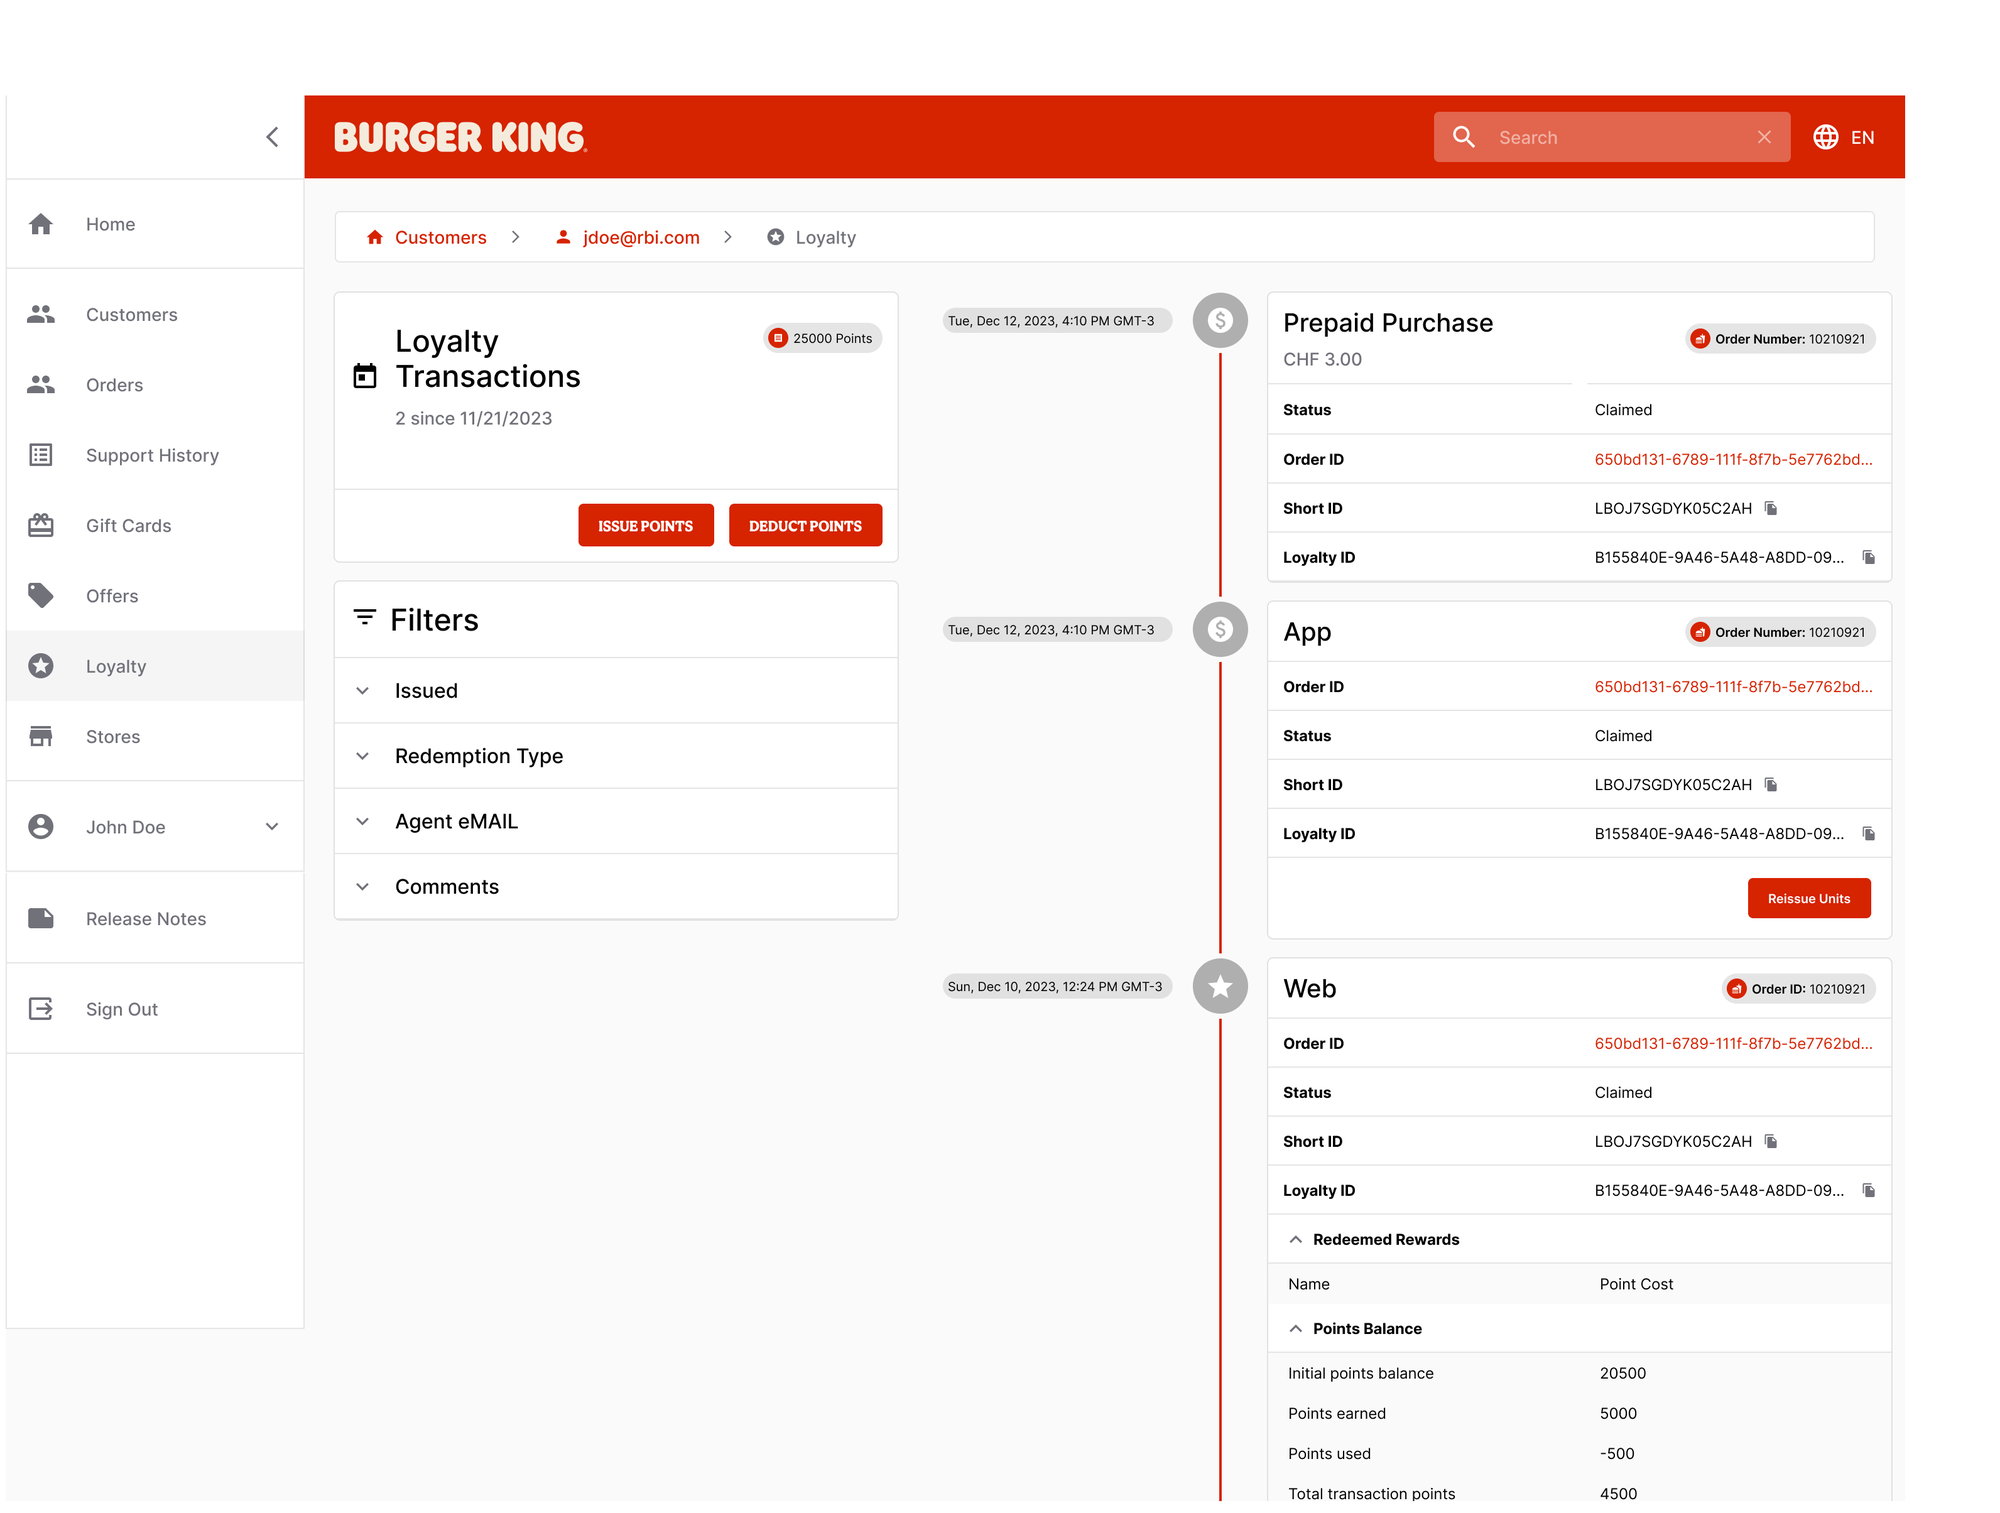Click the Filters list icon
The height and width of the screenshot is (1513, 2000).
(365, 618)
